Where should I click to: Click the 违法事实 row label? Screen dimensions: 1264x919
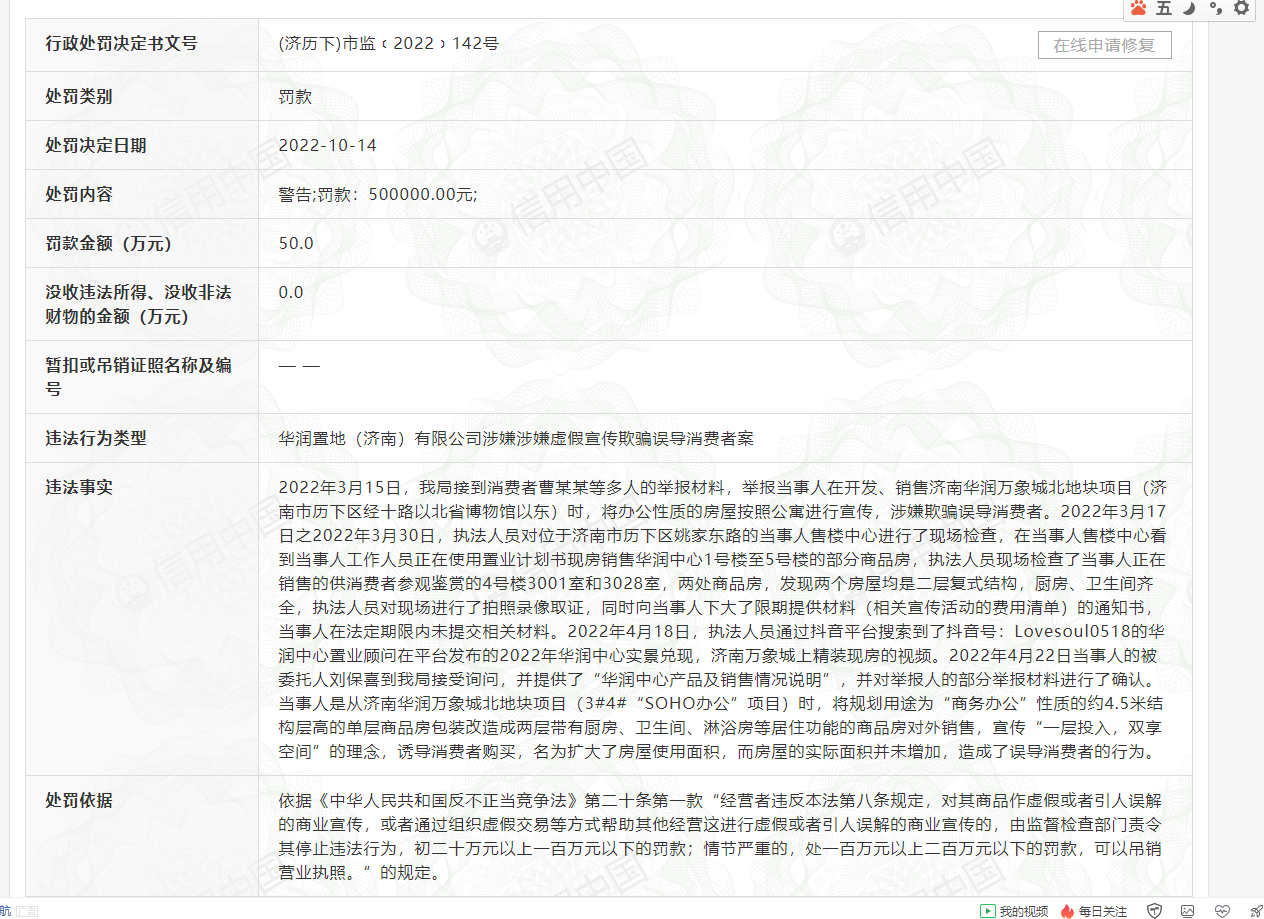(x=79, y=487)
